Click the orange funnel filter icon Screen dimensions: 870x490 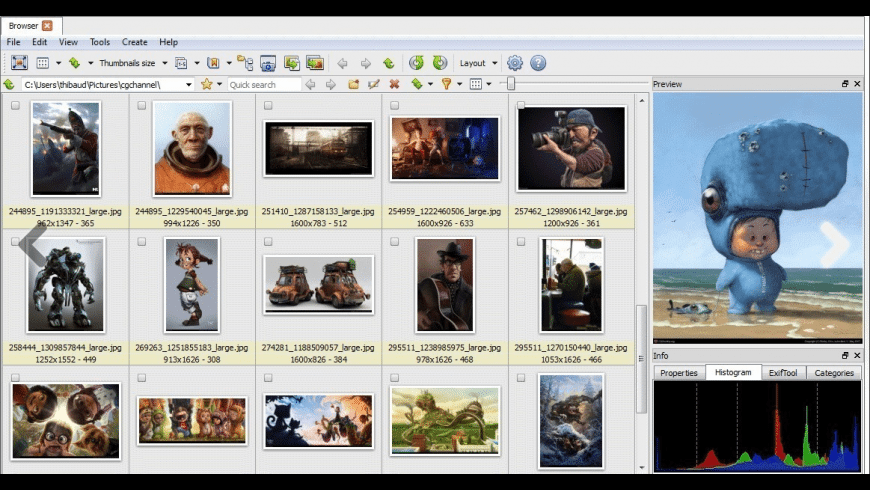[x=447, y=85]
